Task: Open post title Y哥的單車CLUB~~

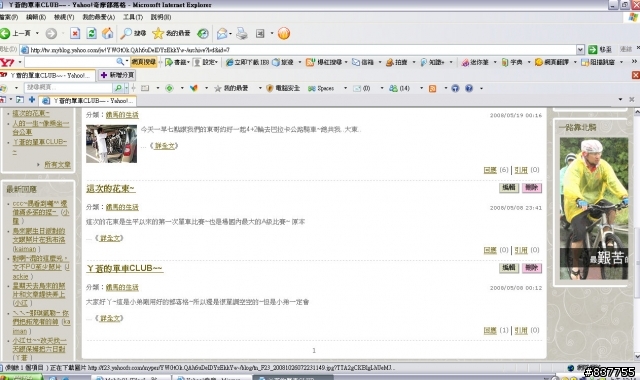Action: click(124, 268)
